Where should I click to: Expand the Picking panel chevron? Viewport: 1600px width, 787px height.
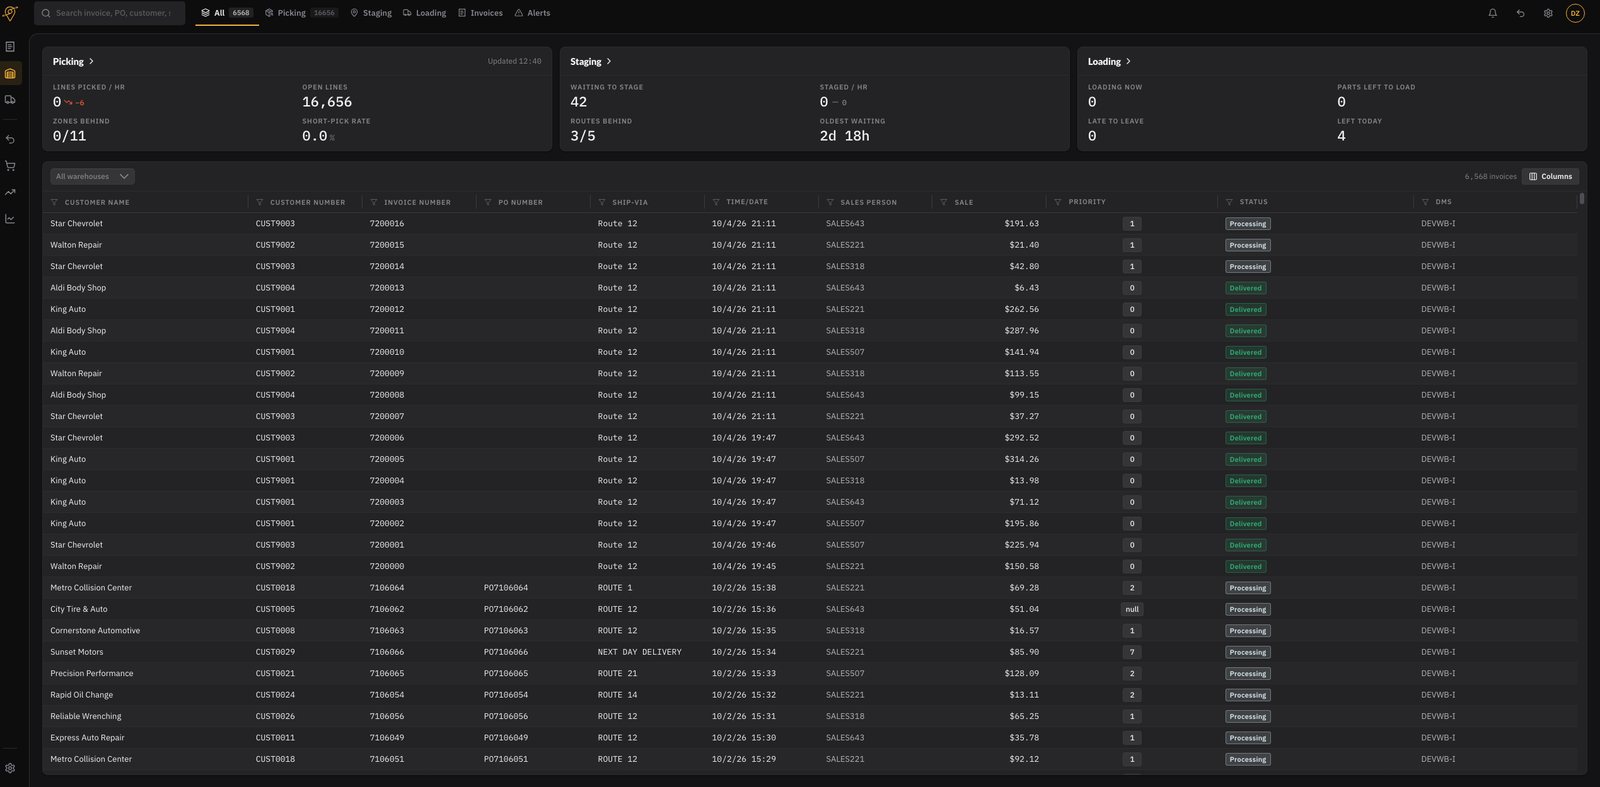(x=91, y=62)
